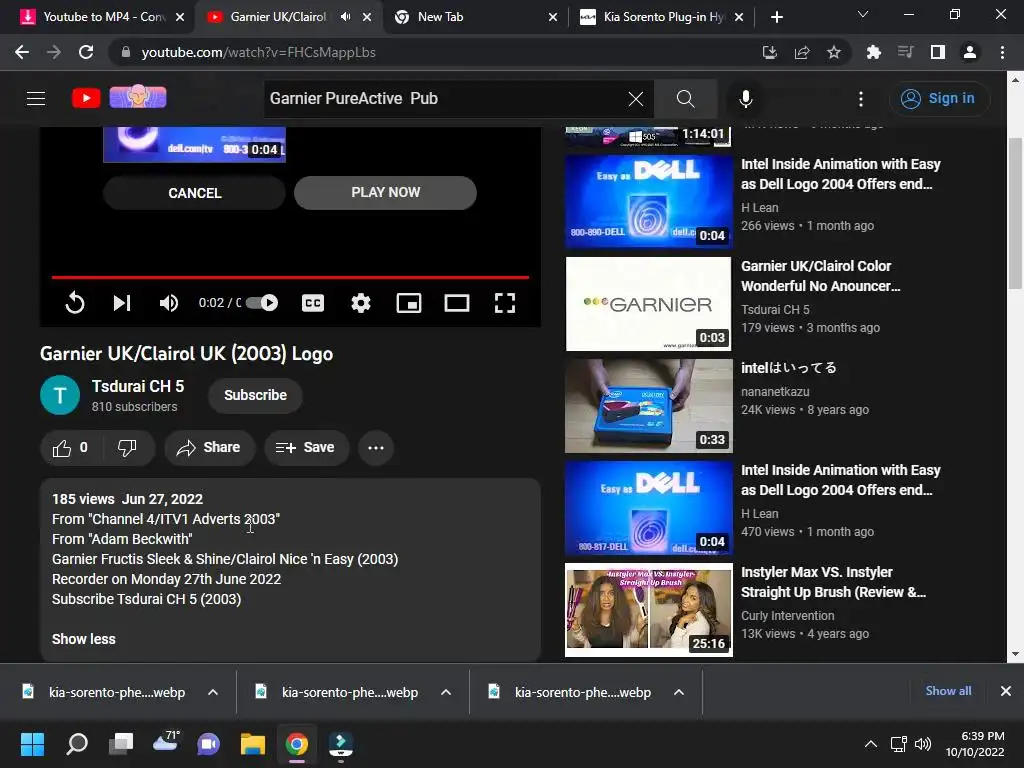Turn on closed captions (CC)
Screen dimensions: 1024x768
313,303
